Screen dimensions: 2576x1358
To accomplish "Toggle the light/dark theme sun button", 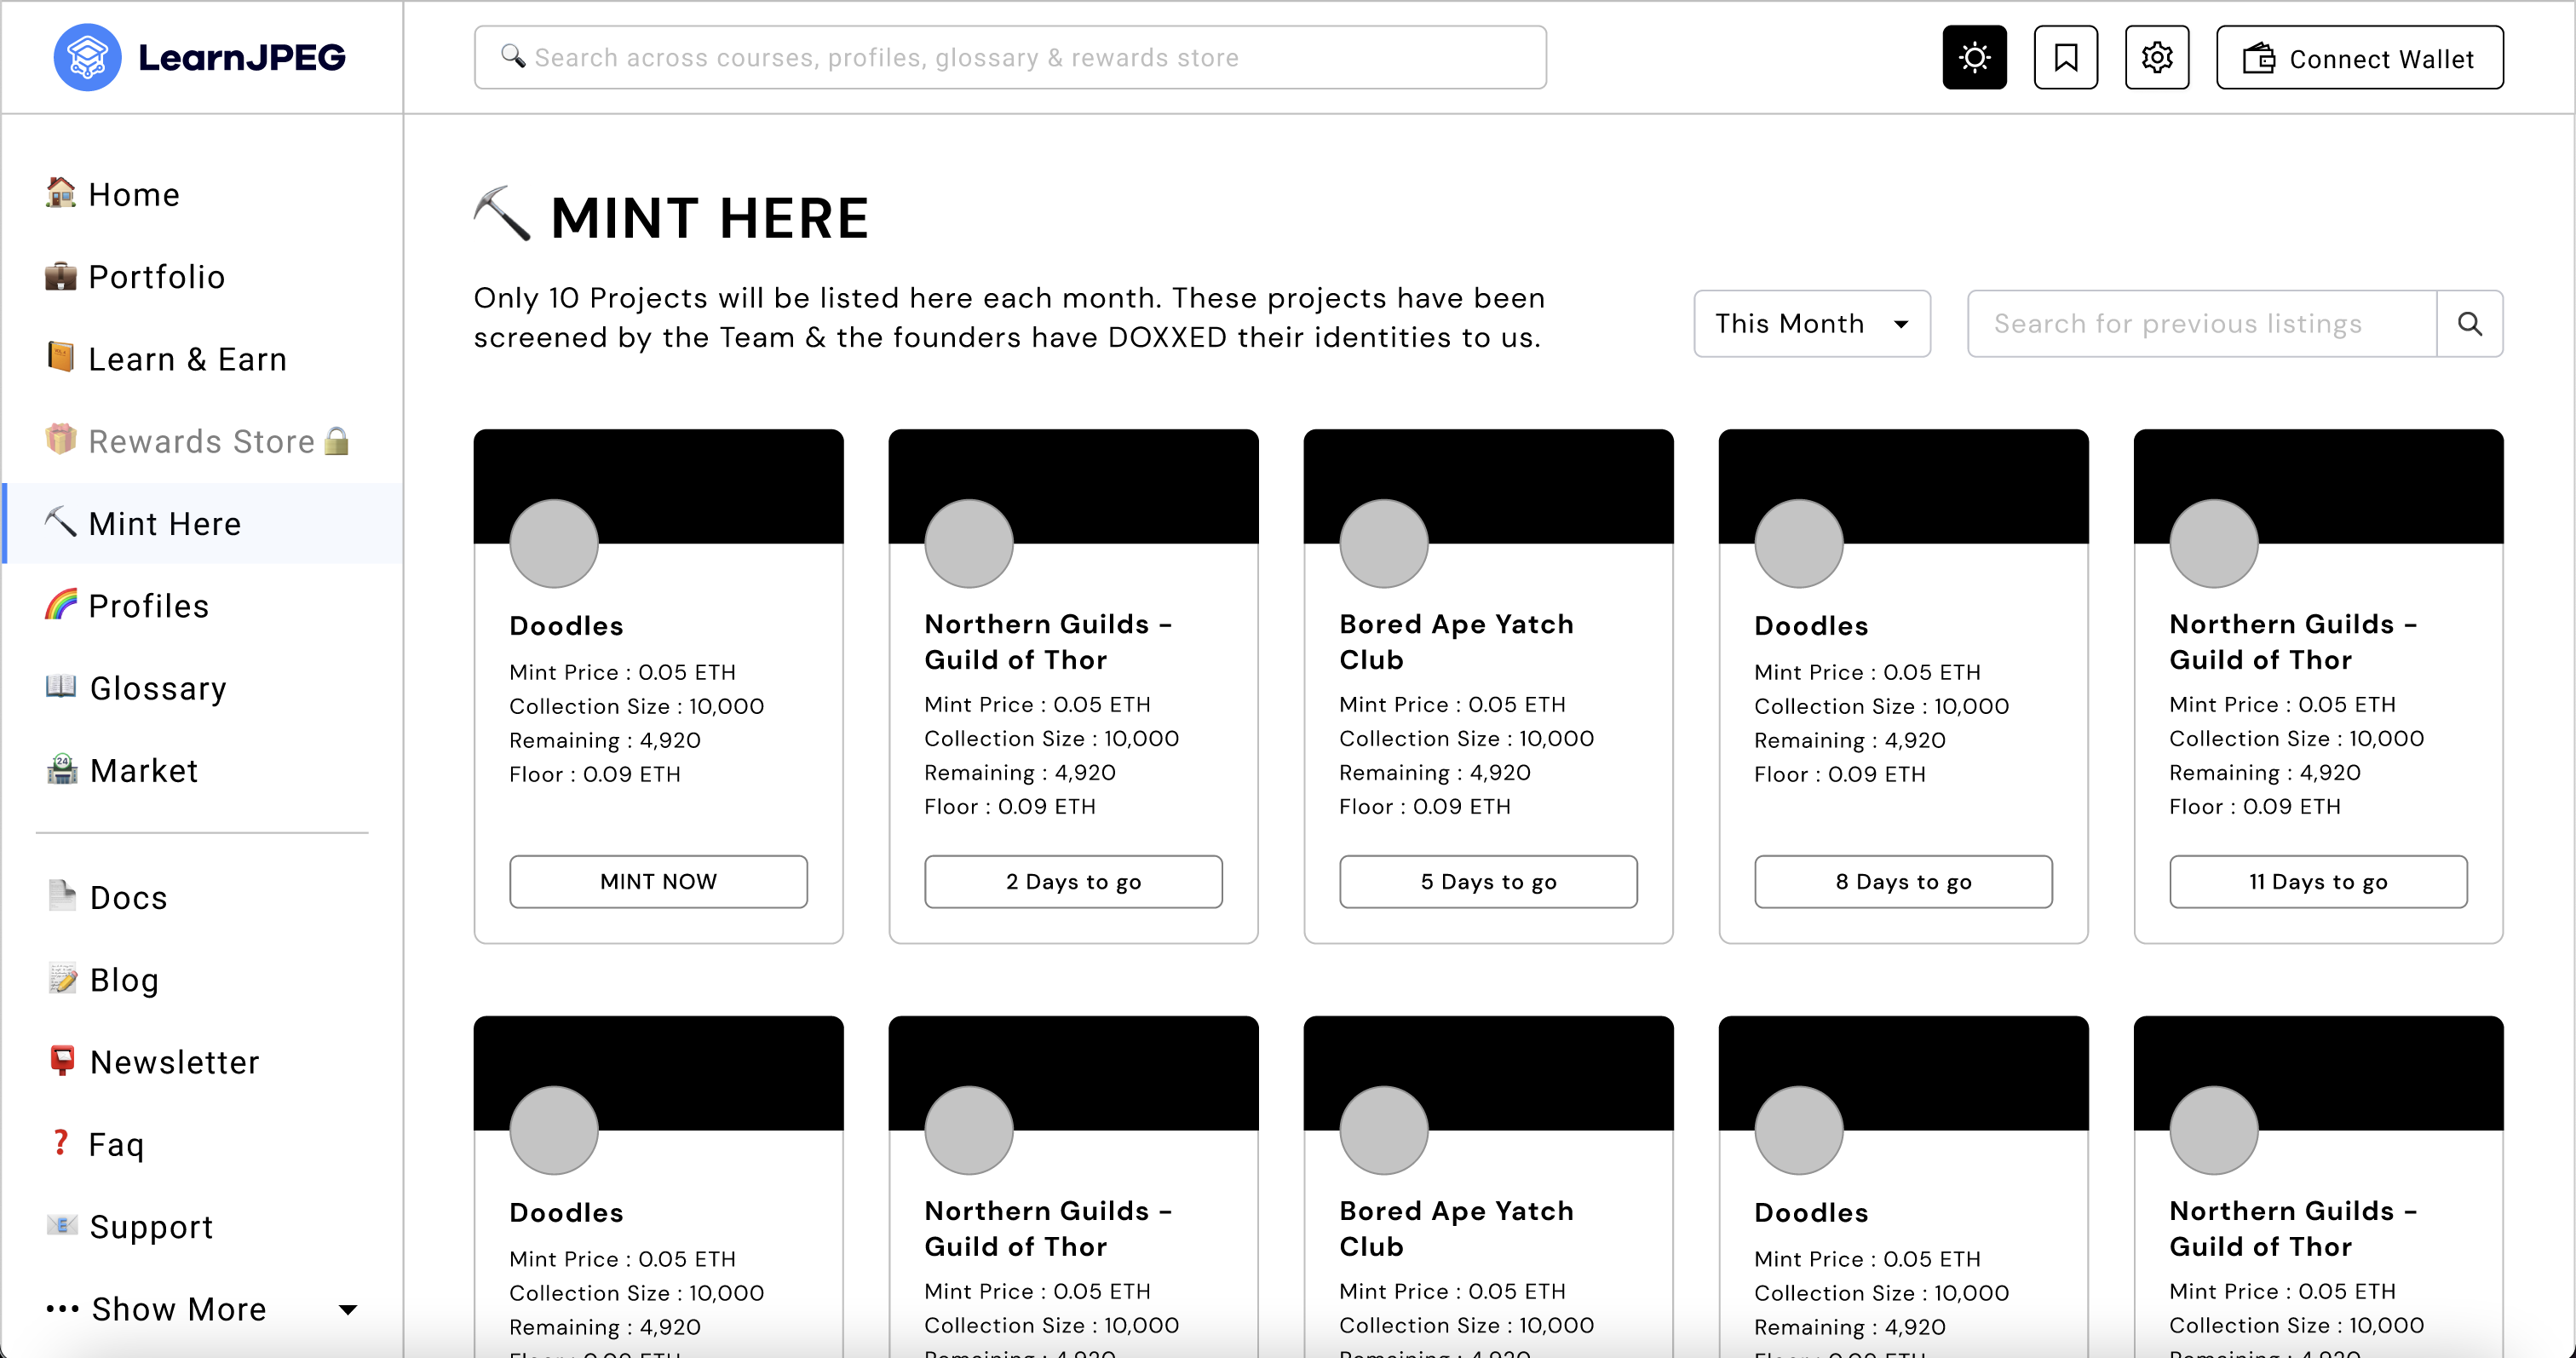I will click(x=1974, y=57).
